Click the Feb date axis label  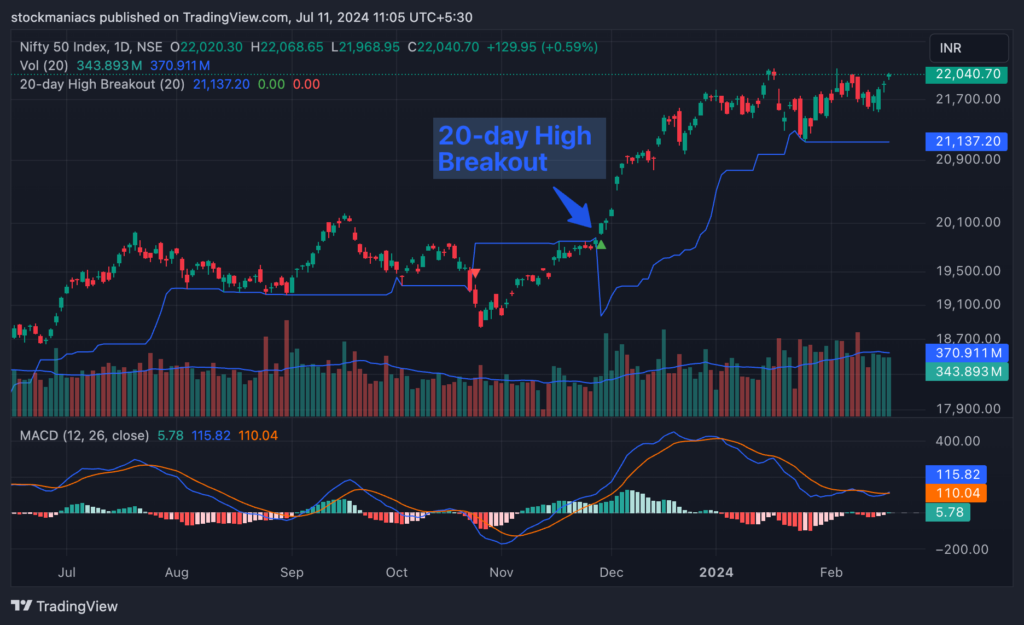831,572
